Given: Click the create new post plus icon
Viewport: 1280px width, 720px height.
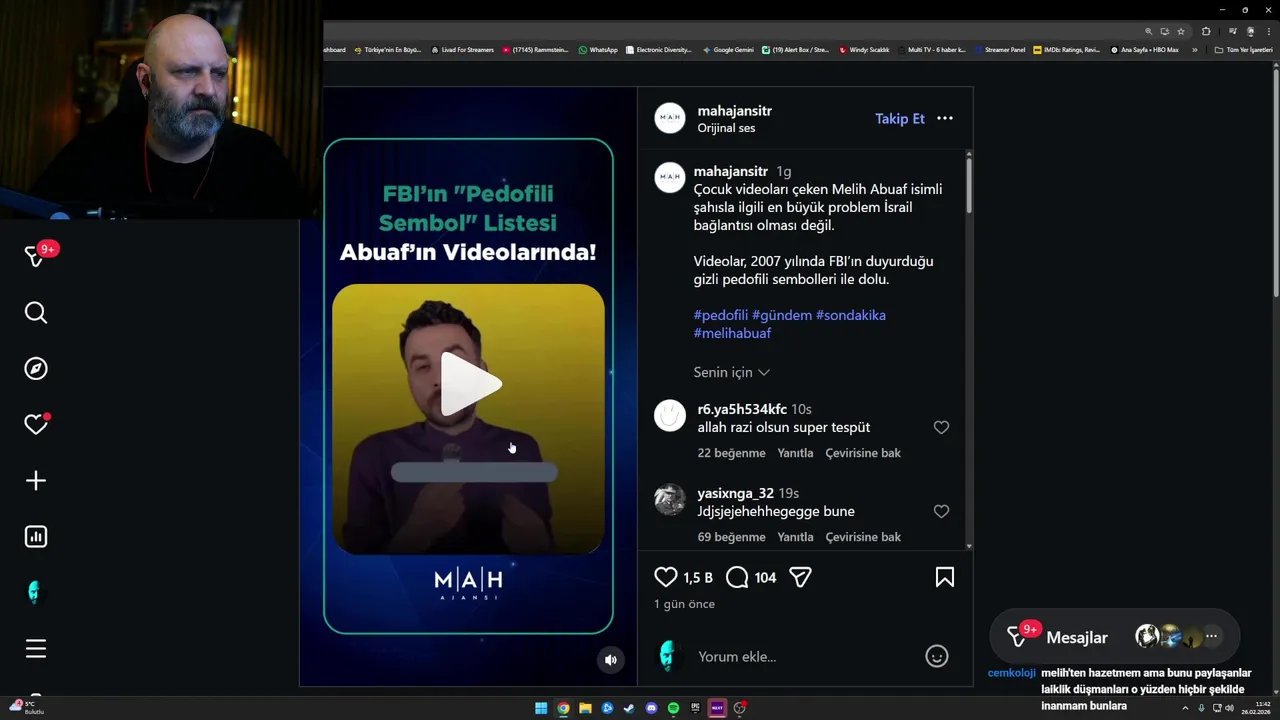Looking at the screenshot, I should point(36,481).
